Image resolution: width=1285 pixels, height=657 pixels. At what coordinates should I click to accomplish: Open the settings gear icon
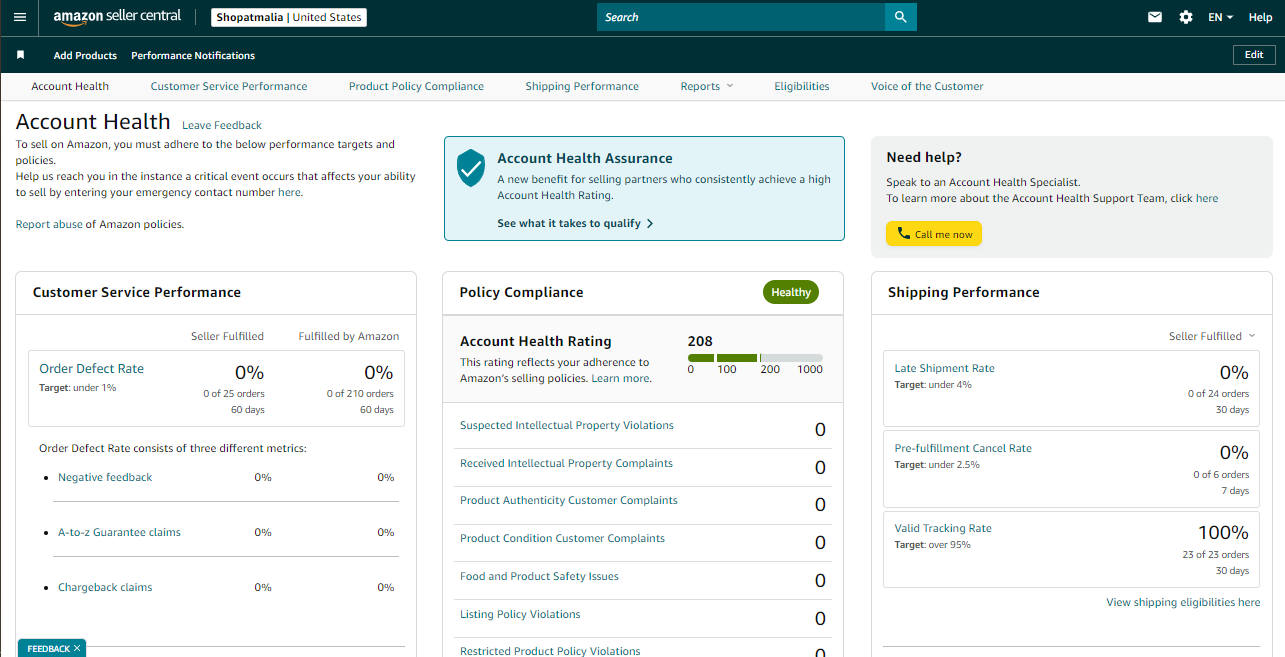pyautogui.click(x=1186, y=17)
